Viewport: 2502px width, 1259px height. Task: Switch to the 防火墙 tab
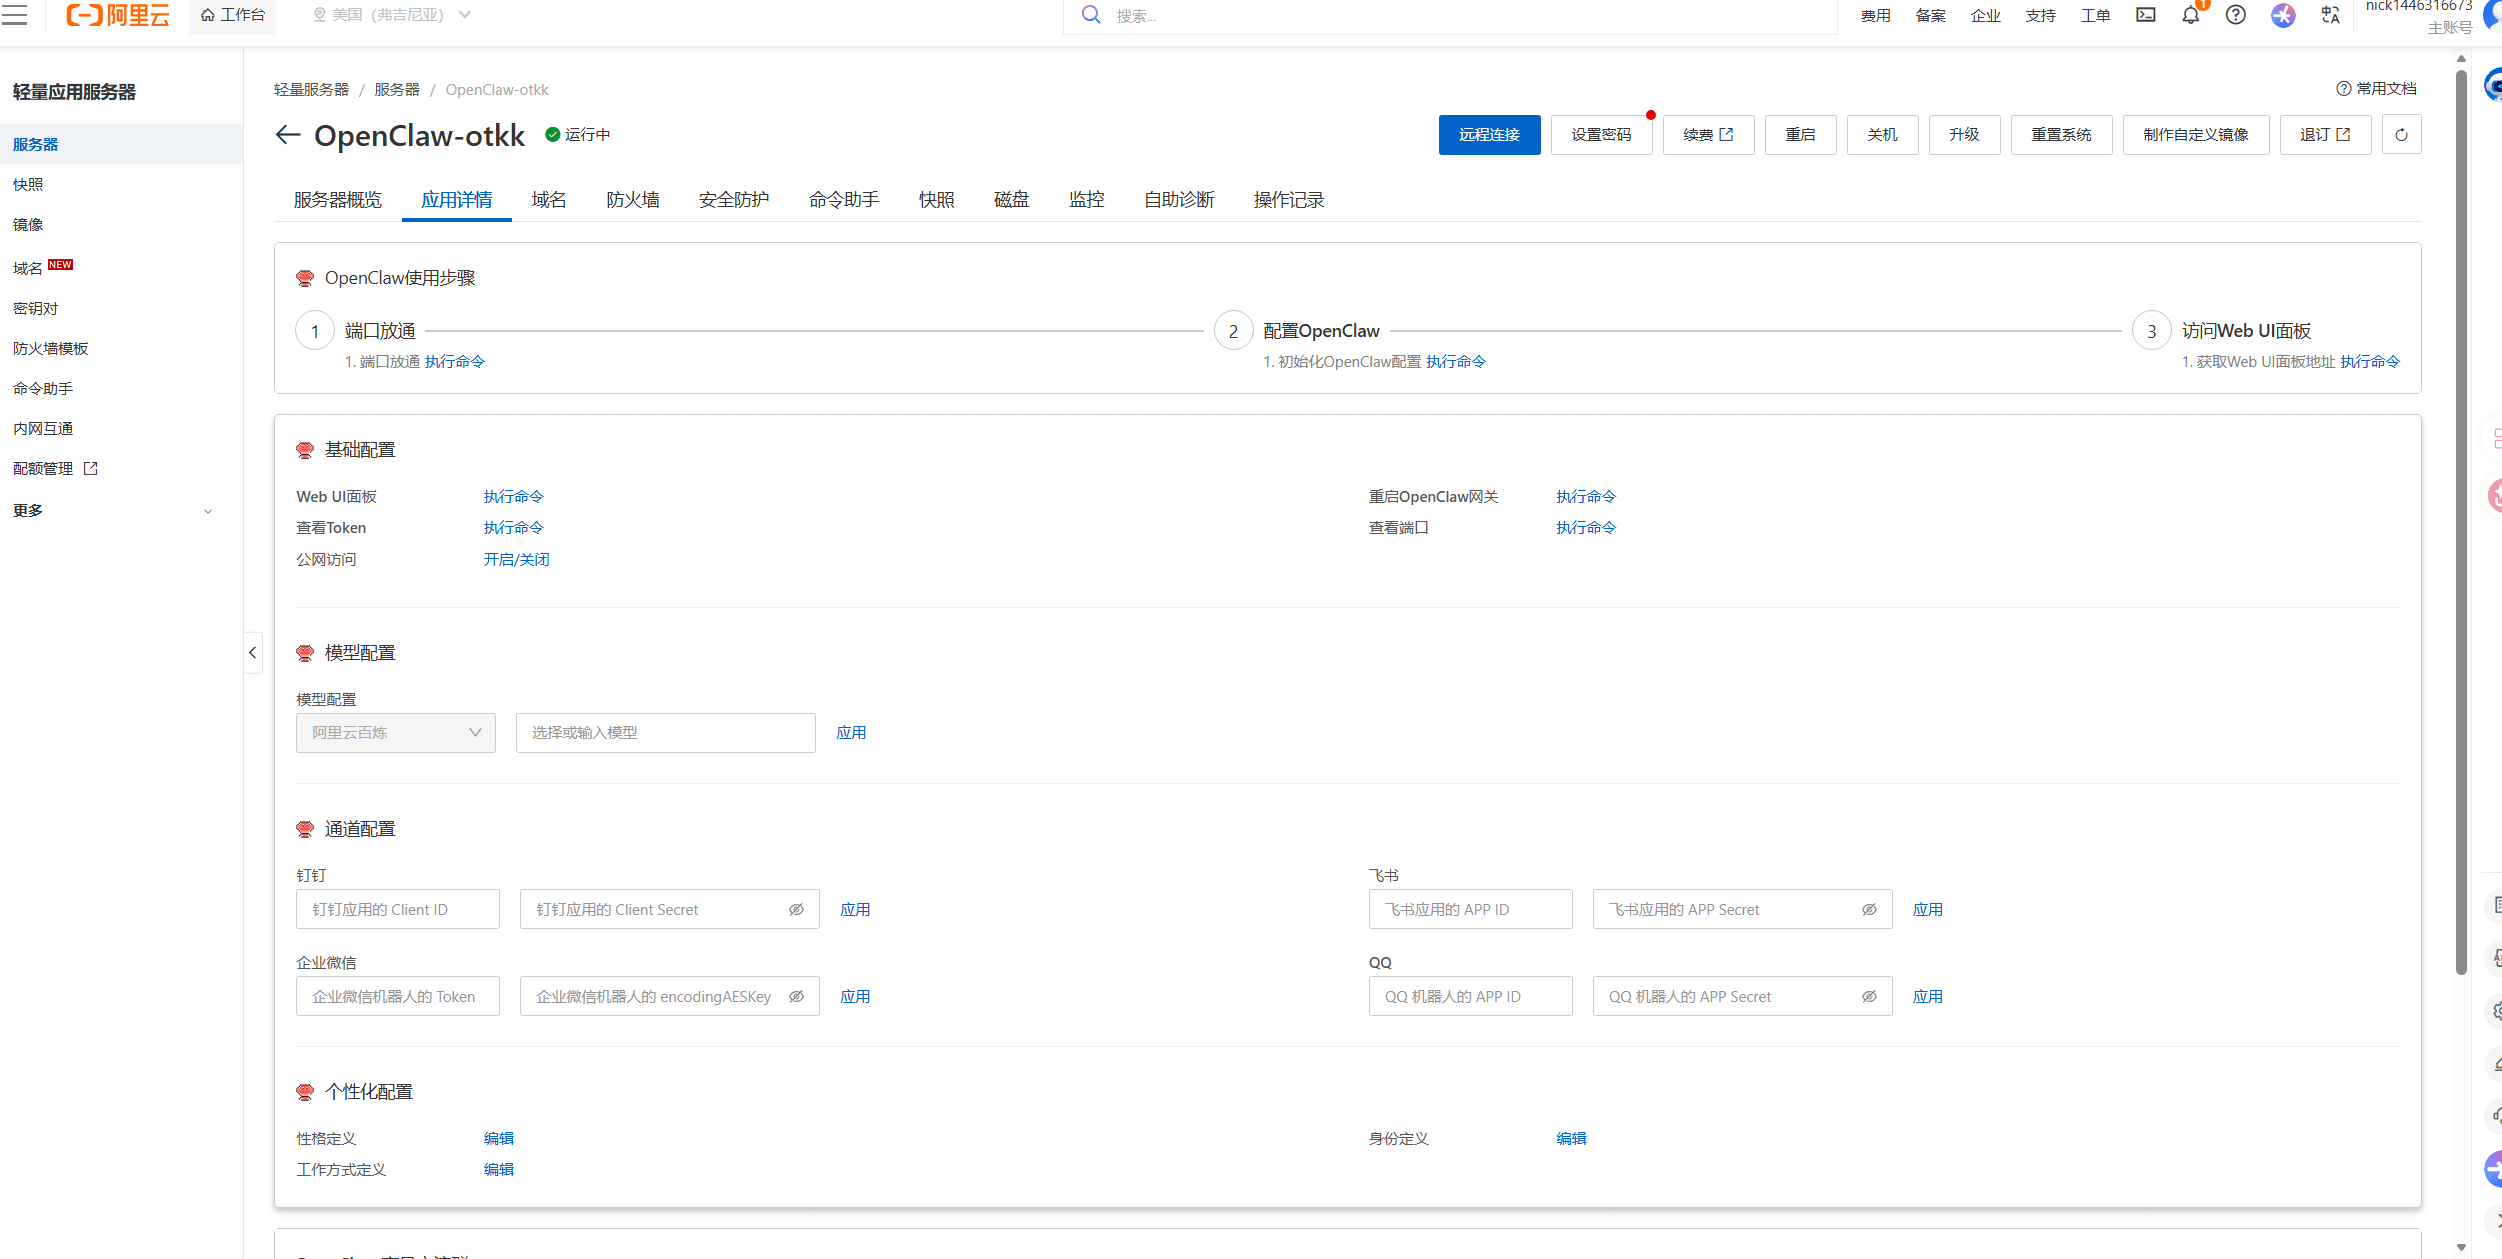tap(632, 200)
